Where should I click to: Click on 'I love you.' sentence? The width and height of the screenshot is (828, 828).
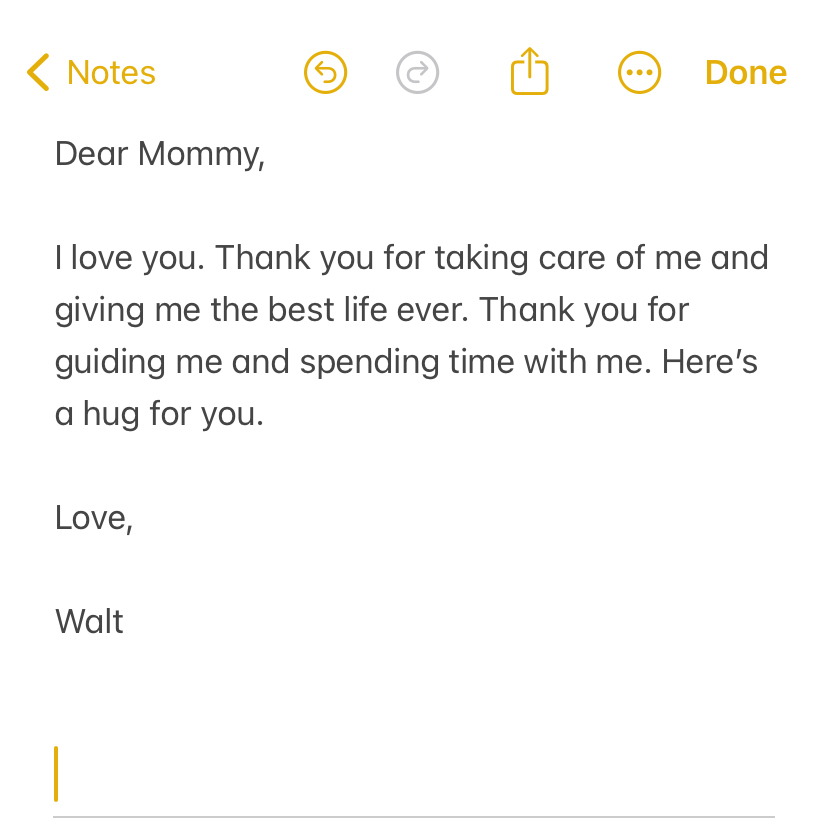click(x=129, y=259)
